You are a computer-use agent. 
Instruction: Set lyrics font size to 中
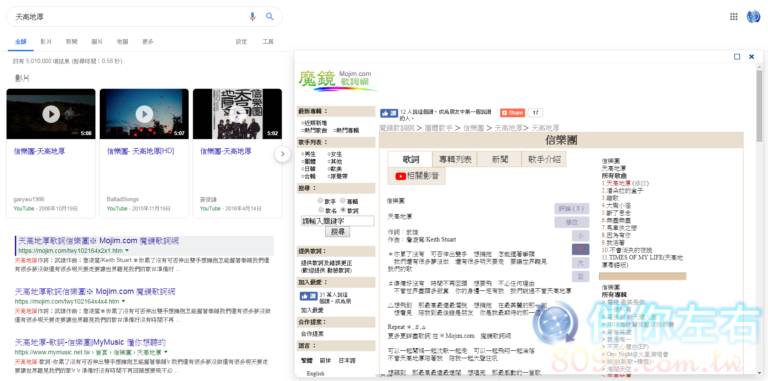pos(580,249)
